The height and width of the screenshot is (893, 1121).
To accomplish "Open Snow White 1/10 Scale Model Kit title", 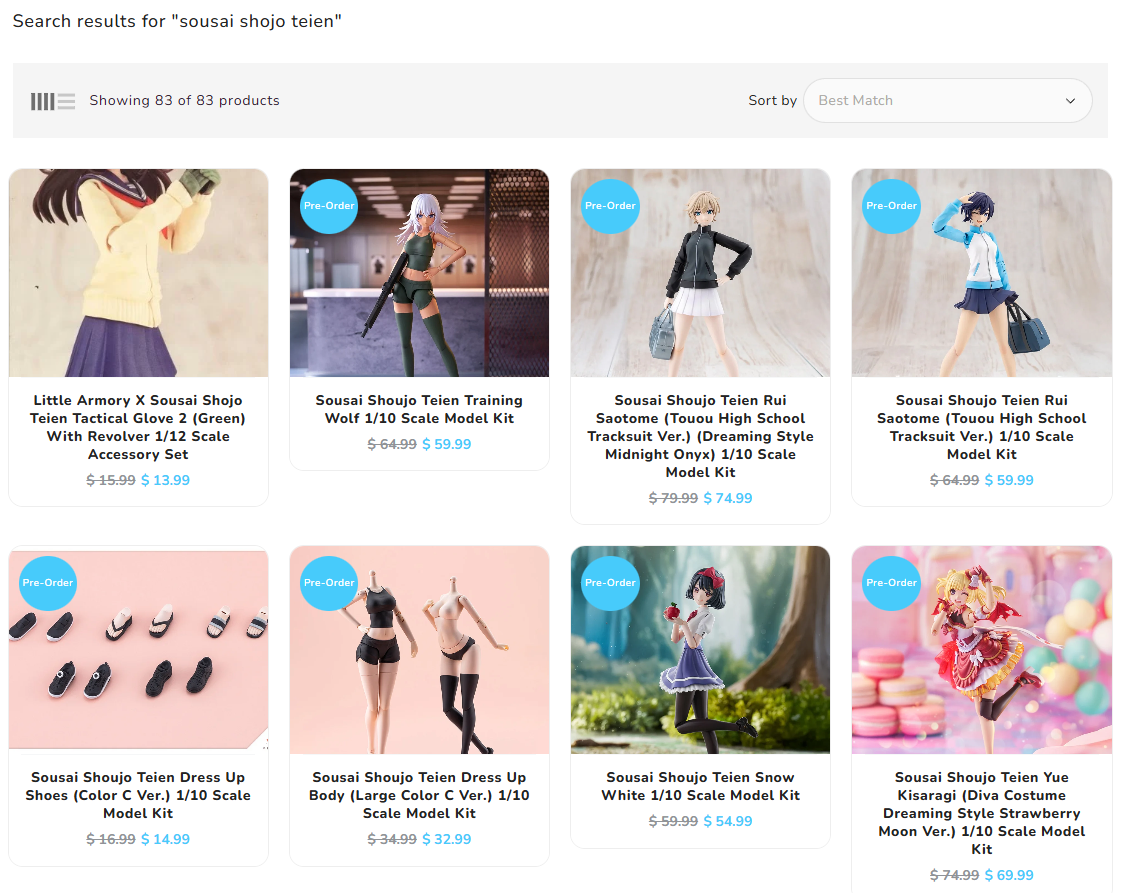I will (701, 786).
